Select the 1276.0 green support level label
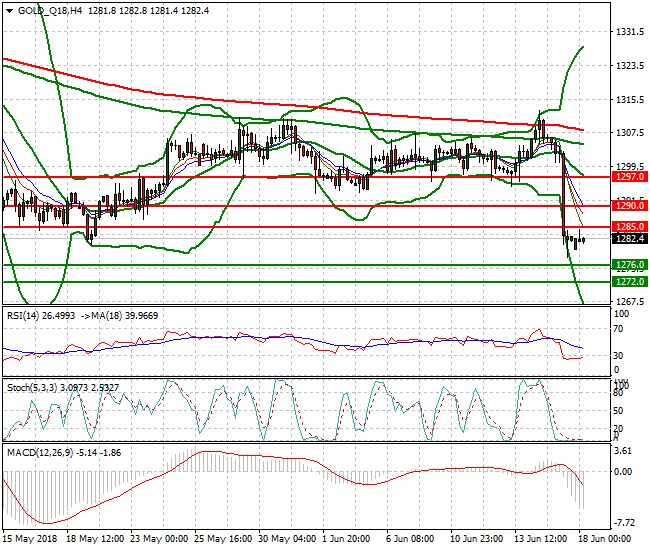The height and width of the screenshot is (550, 650). 630,265
